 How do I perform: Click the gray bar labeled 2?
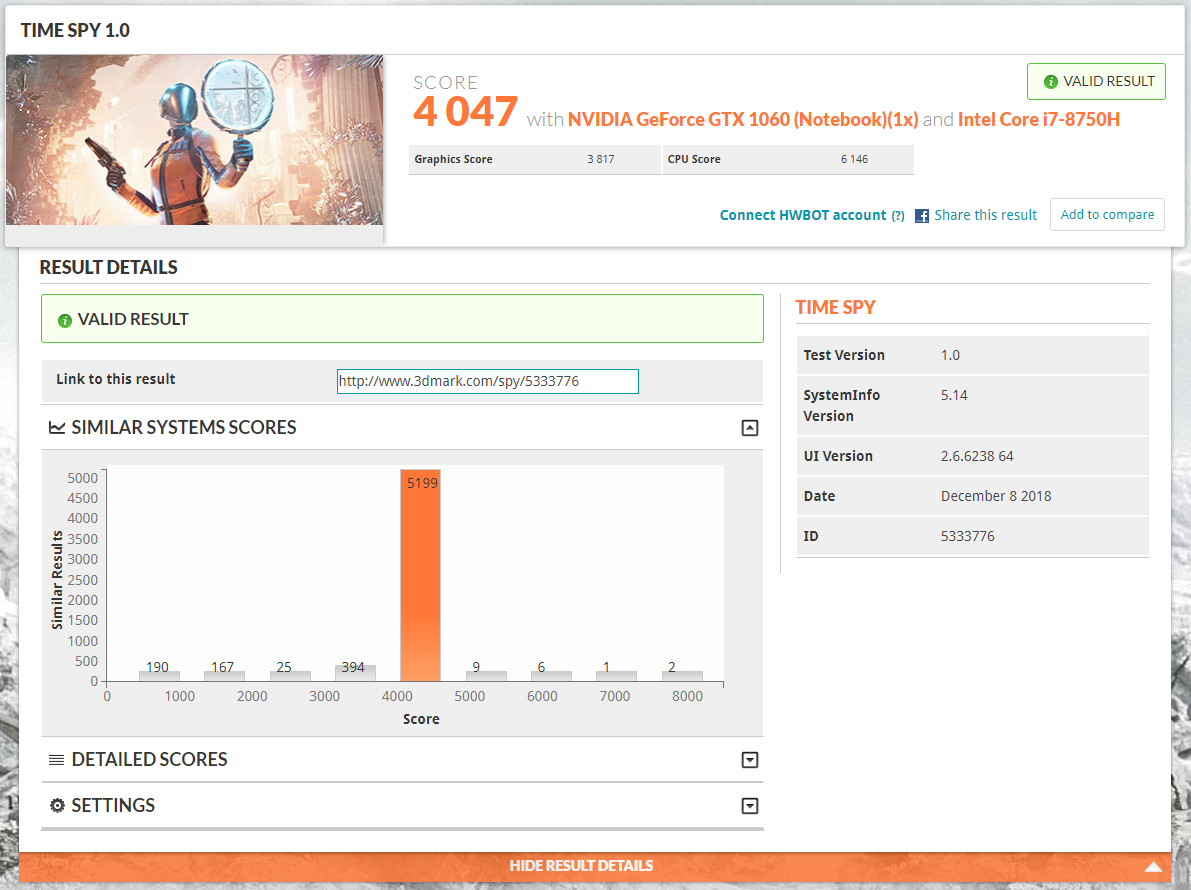click(682, 676)
